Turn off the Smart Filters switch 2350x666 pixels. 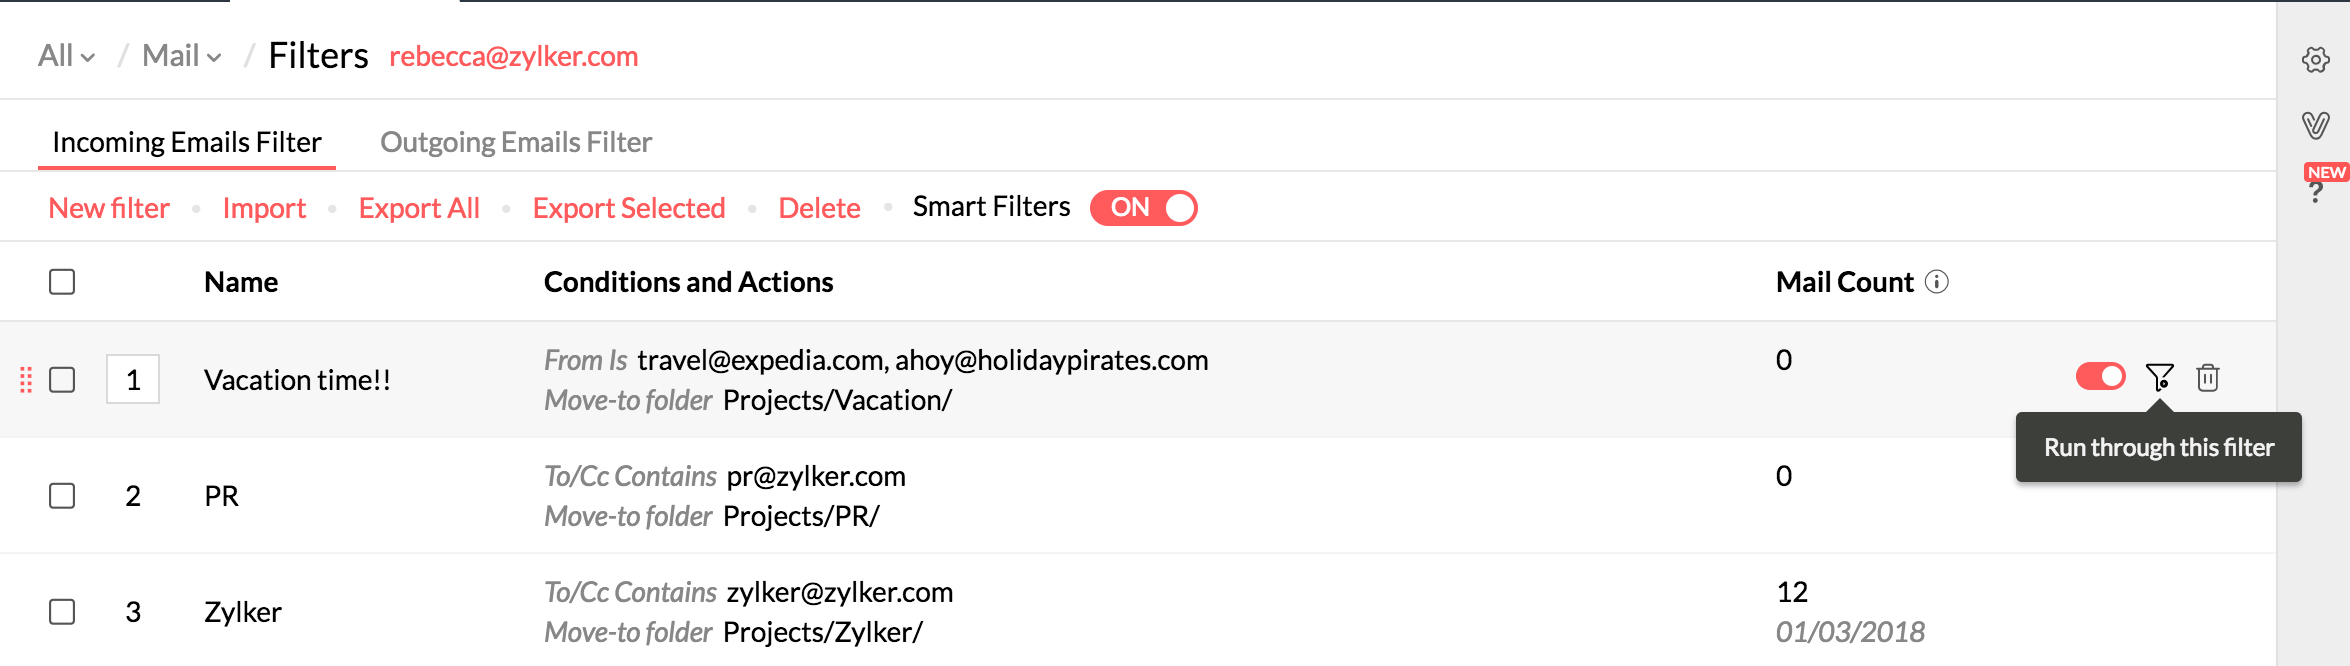click(x=1143, y=208)
